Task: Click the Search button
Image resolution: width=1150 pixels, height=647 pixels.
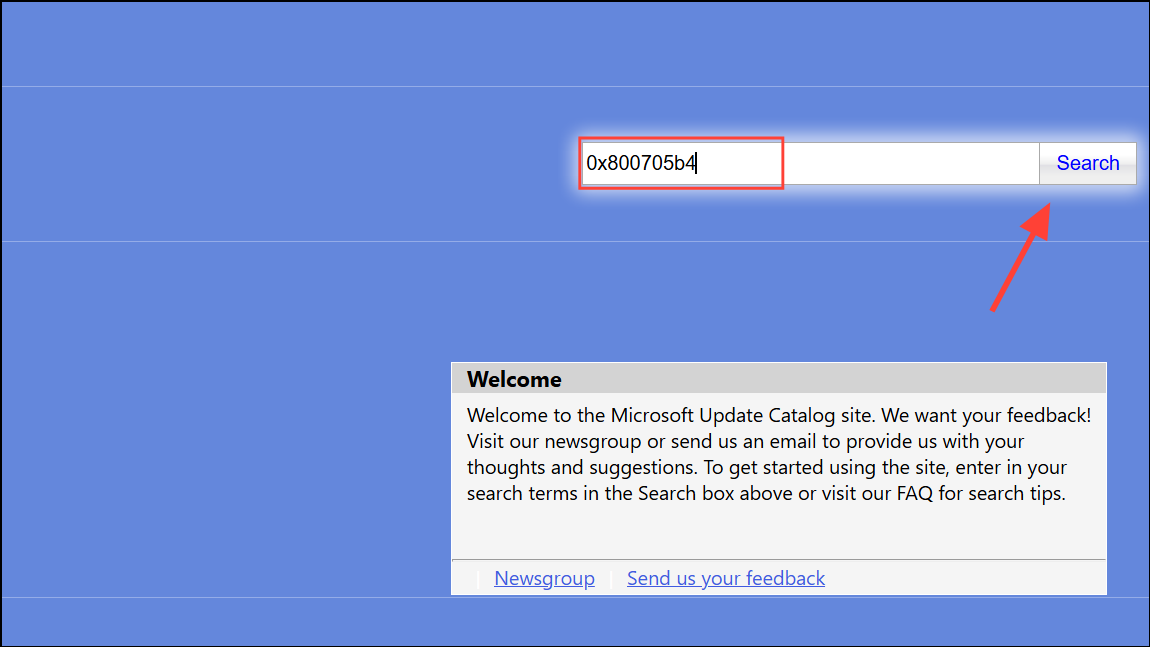Action: click(1087, 163)
